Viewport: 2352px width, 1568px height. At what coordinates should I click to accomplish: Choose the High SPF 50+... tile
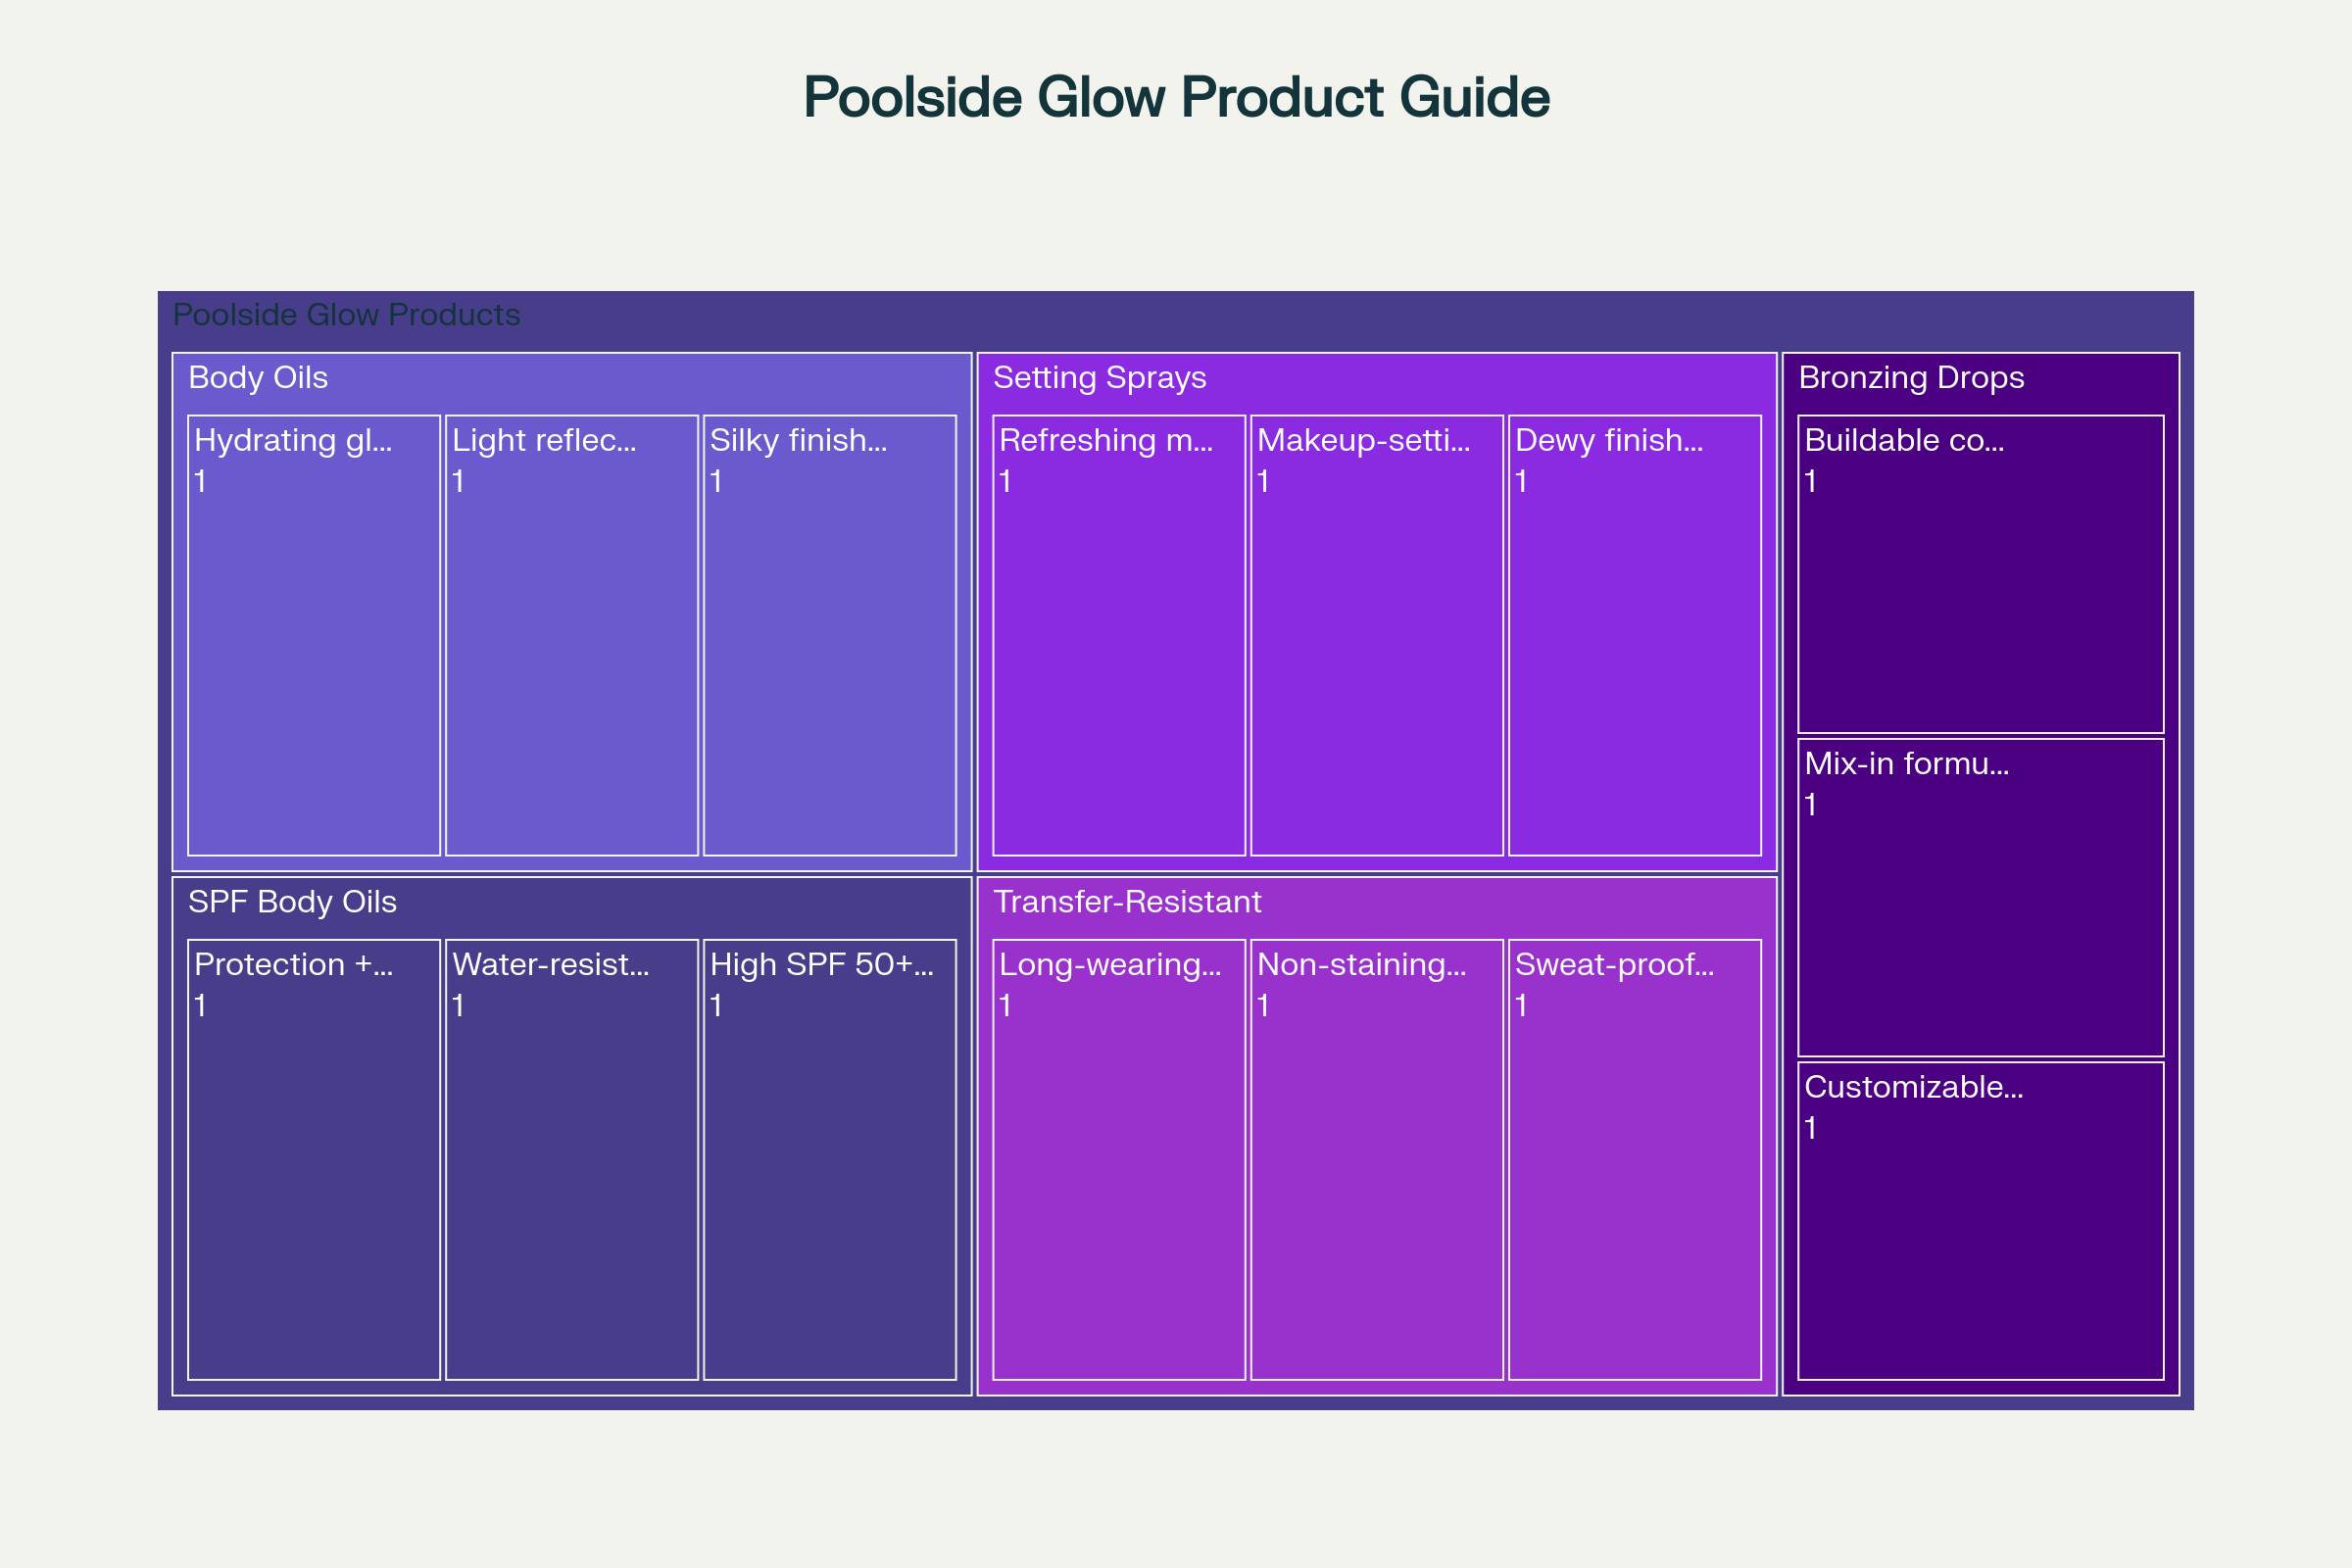pos(830,1160)
